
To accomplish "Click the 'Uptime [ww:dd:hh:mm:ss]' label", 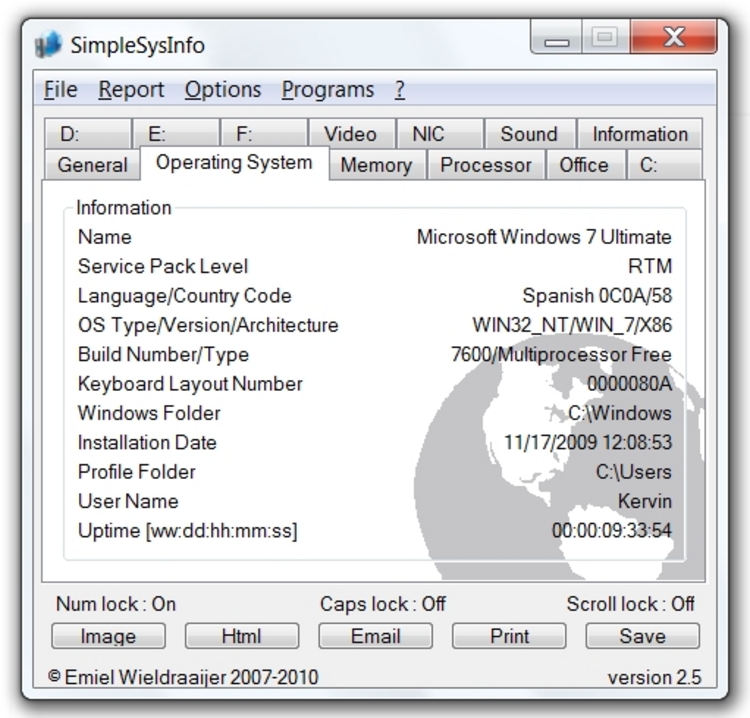I will (x=188, y=531).
